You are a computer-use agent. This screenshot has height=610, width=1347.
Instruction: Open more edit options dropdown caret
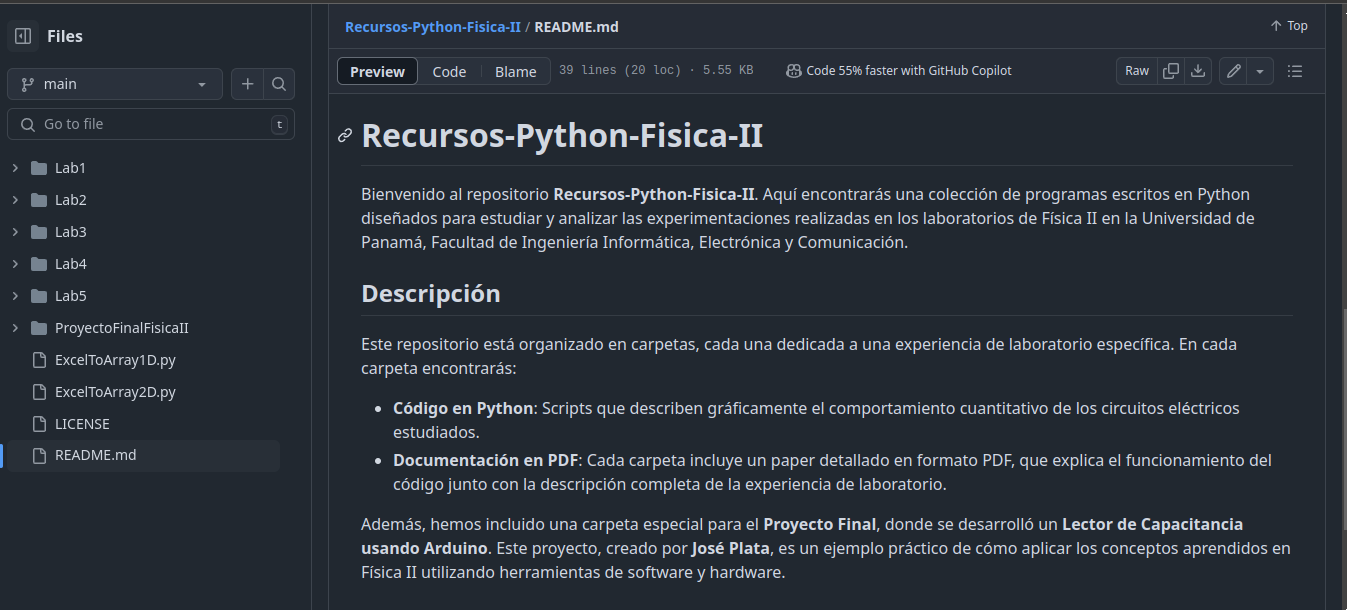(x=1260, y=71)
